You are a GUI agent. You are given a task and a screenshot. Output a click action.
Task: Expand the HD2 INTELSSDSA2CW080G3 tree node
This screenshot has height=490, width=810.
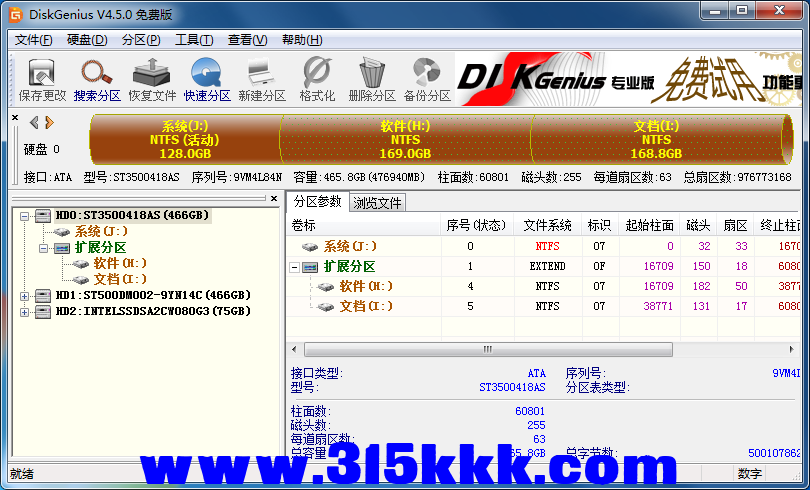click(x=24, y=312)
